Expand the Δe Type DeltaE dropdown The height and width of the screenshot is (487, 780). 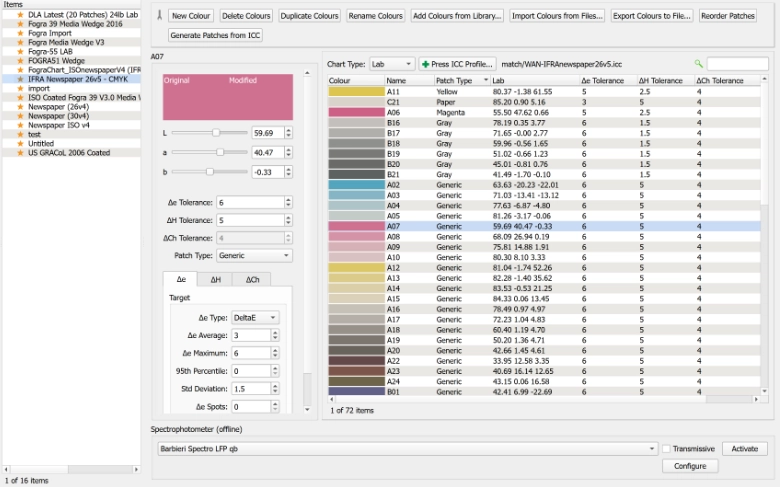255,318
